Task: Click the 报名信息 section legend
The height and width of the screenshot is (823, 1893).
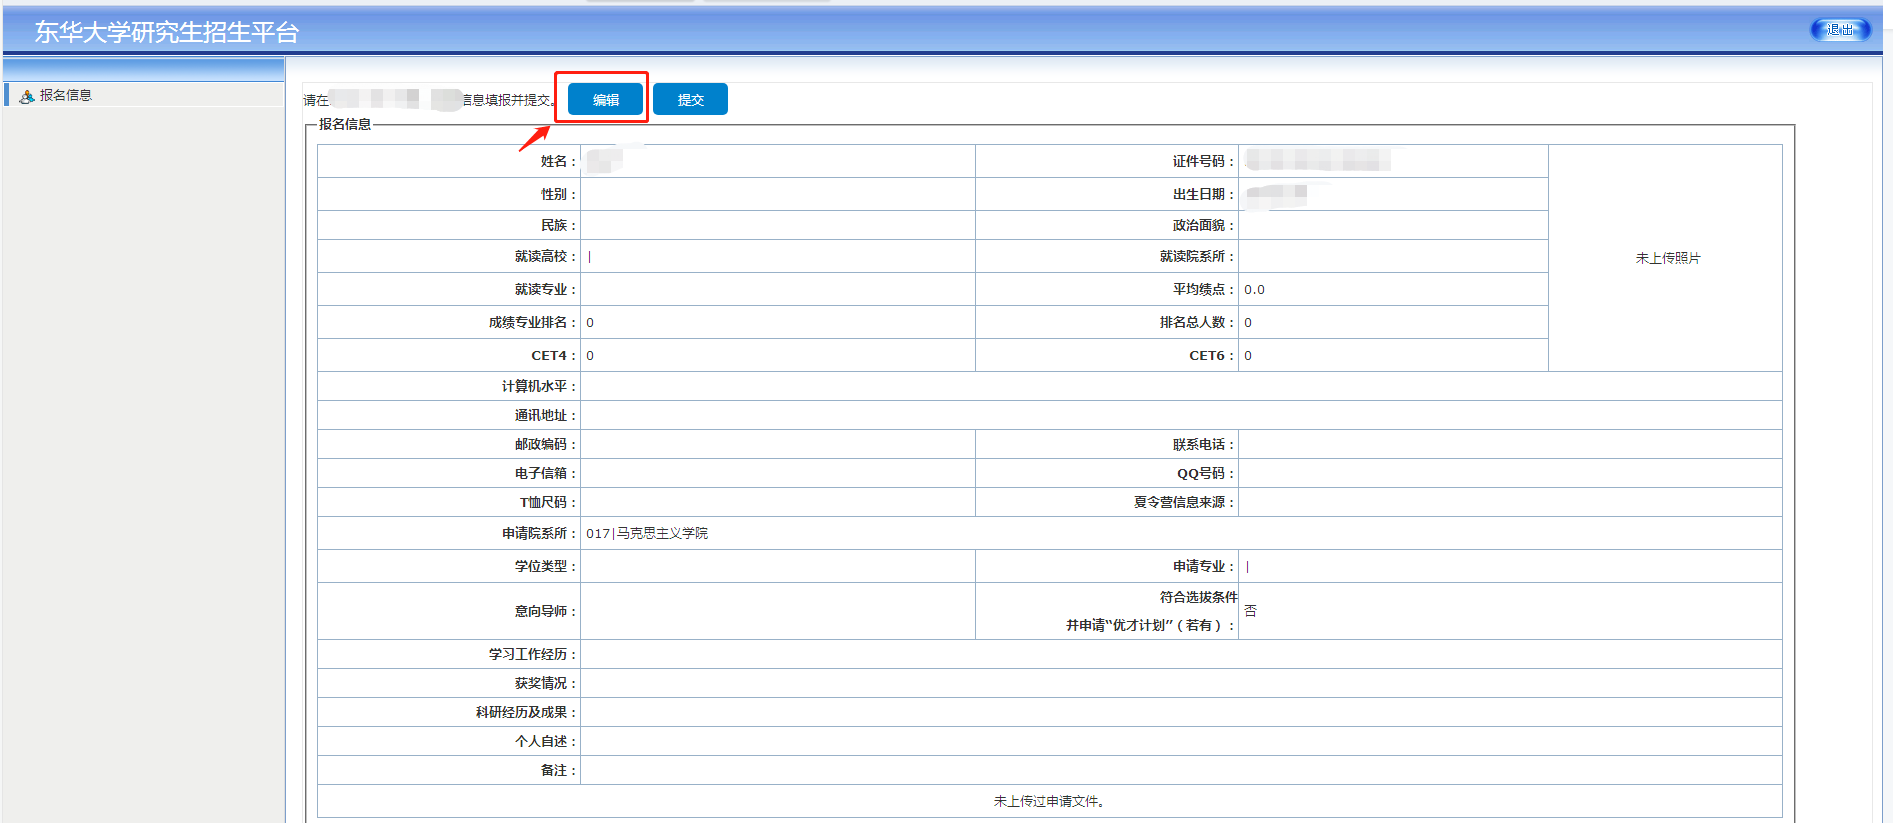Action: point(345,124)
